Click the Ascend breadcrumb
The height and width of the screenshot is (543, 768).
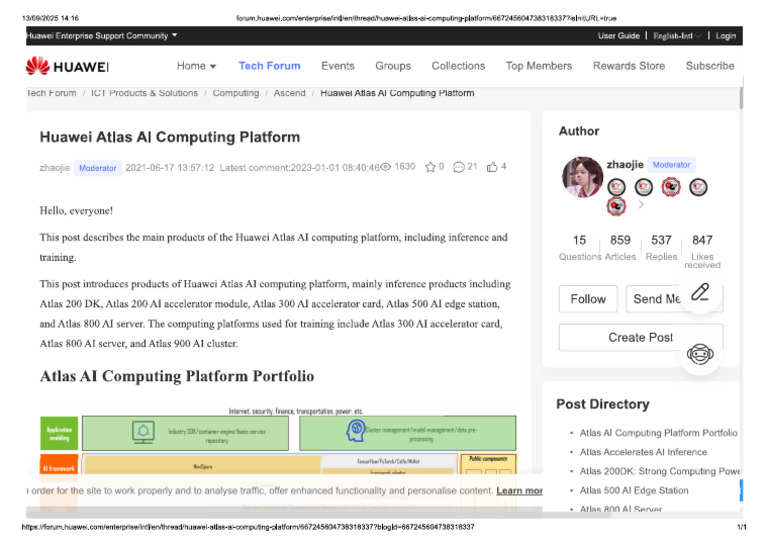289,93
